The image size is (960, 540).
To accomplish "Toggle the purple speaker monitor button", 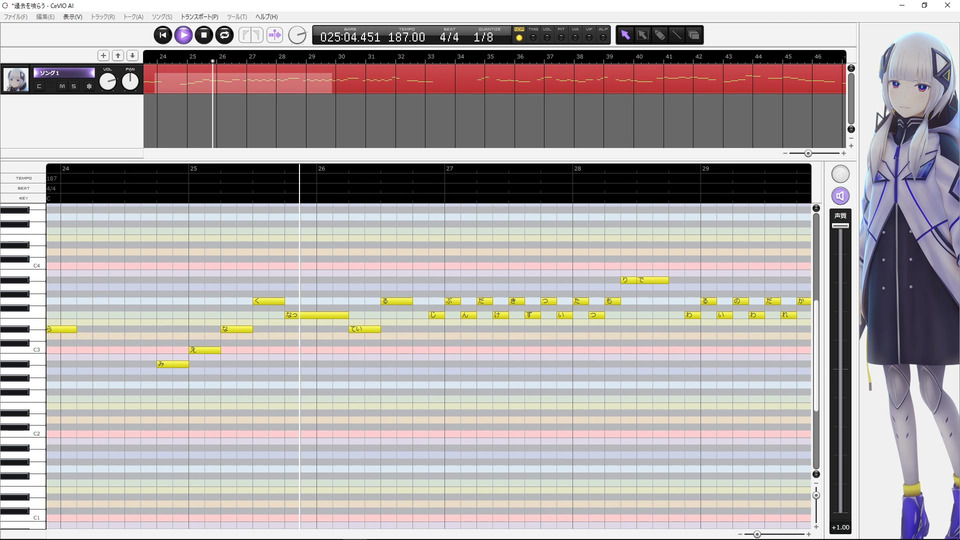I will [x=840, y=196].
